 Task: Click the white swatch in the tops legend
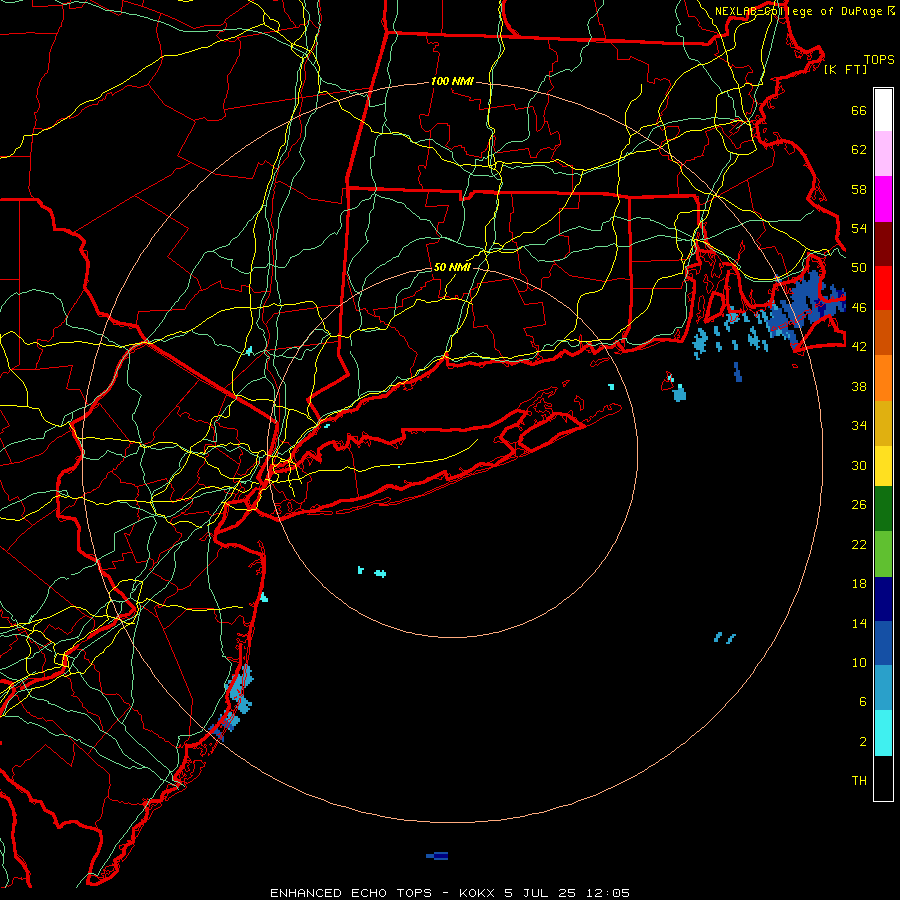coord(883,110)
